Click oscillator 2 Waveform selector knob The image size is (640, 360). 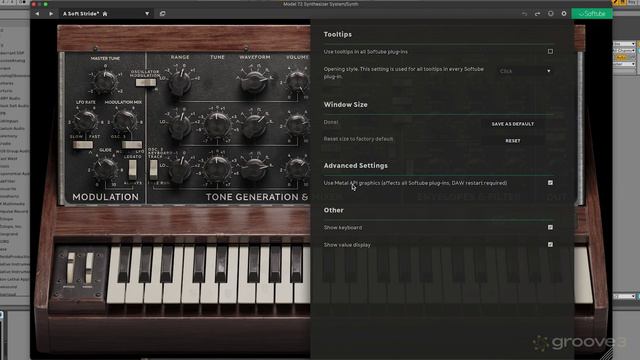pyautogui.click(x=254, y=125)
